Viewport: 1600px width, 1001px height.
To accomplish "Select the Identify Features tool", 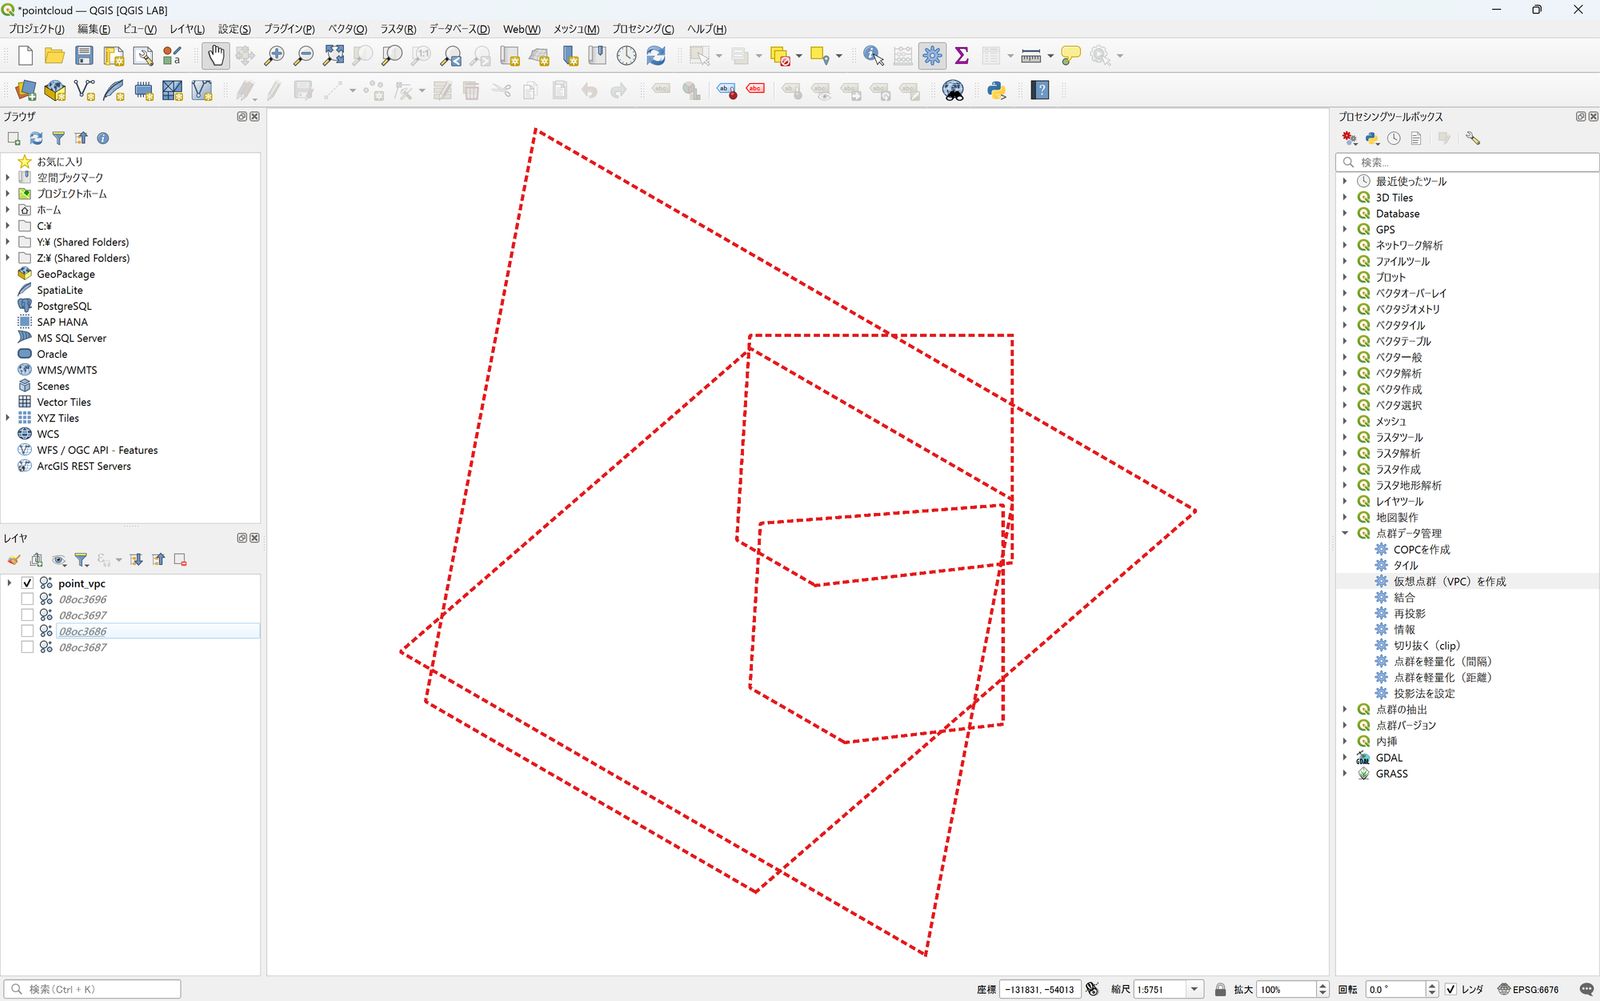I will point(873,56).
